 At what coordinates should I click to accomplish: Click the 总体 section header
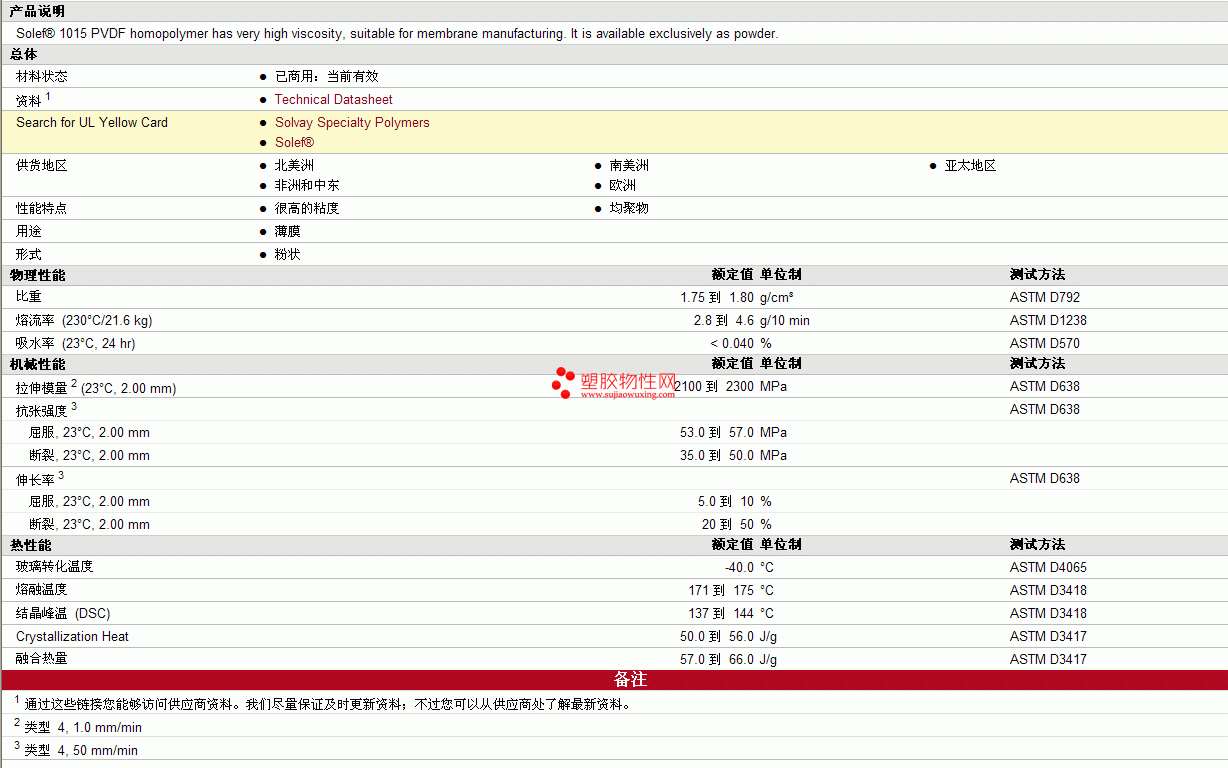(x=24, y=54)
